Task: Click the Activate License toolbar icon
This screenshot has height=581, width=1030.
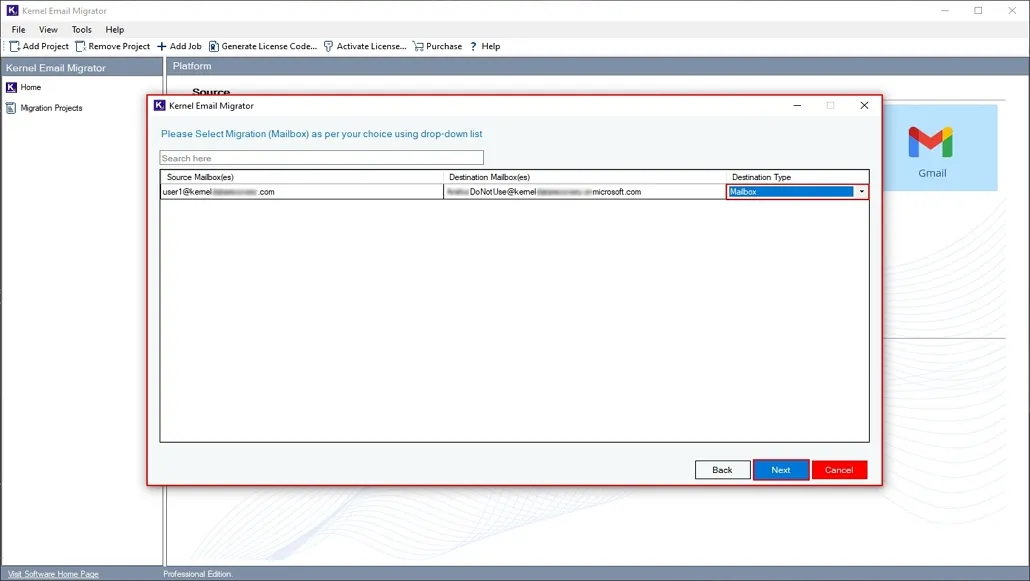Action: tap(329, 46)
